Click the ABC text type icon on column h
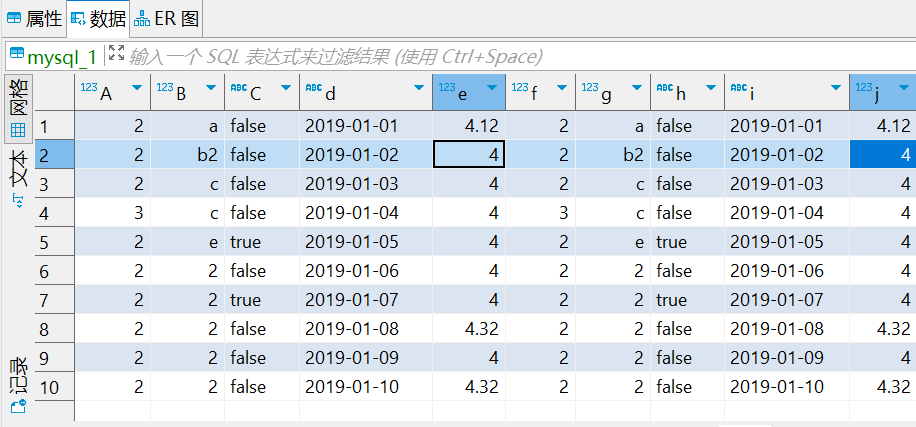The image size is (916, 427). point(664,89)
